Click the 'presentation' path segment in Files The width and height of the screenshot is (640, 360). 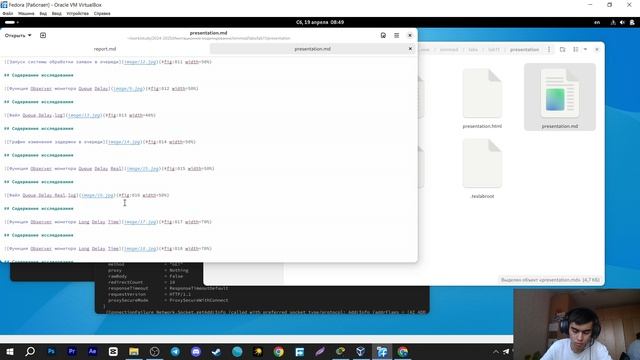tap(524, 49)
